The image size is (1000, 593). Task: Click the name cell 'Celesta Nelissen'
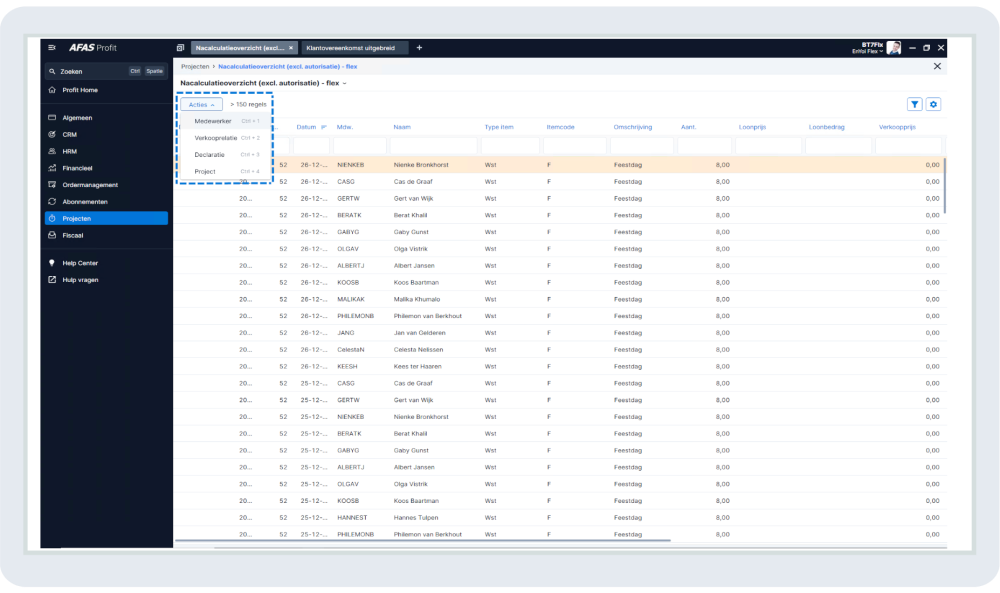point(418,350)
